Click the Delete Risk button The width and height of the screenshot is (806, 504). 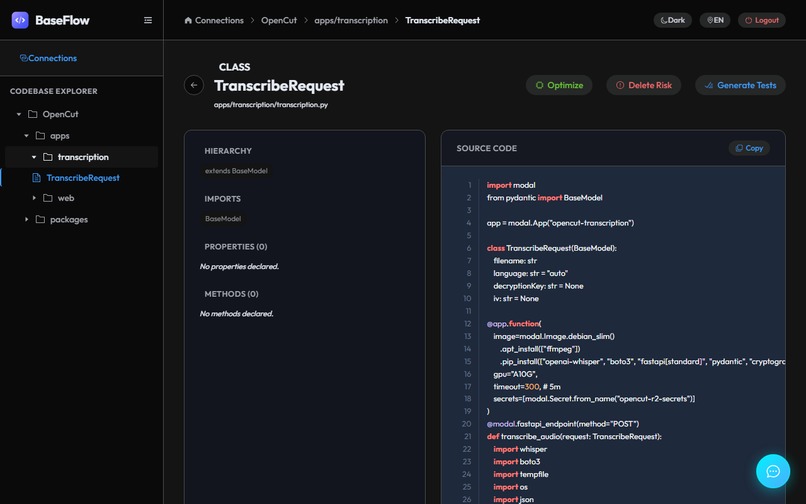[644, 85]
